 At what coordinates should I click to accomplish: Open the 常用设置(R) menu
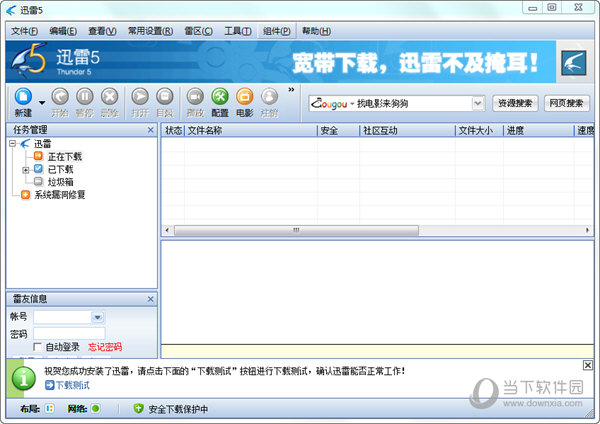[x=150, y=31]
